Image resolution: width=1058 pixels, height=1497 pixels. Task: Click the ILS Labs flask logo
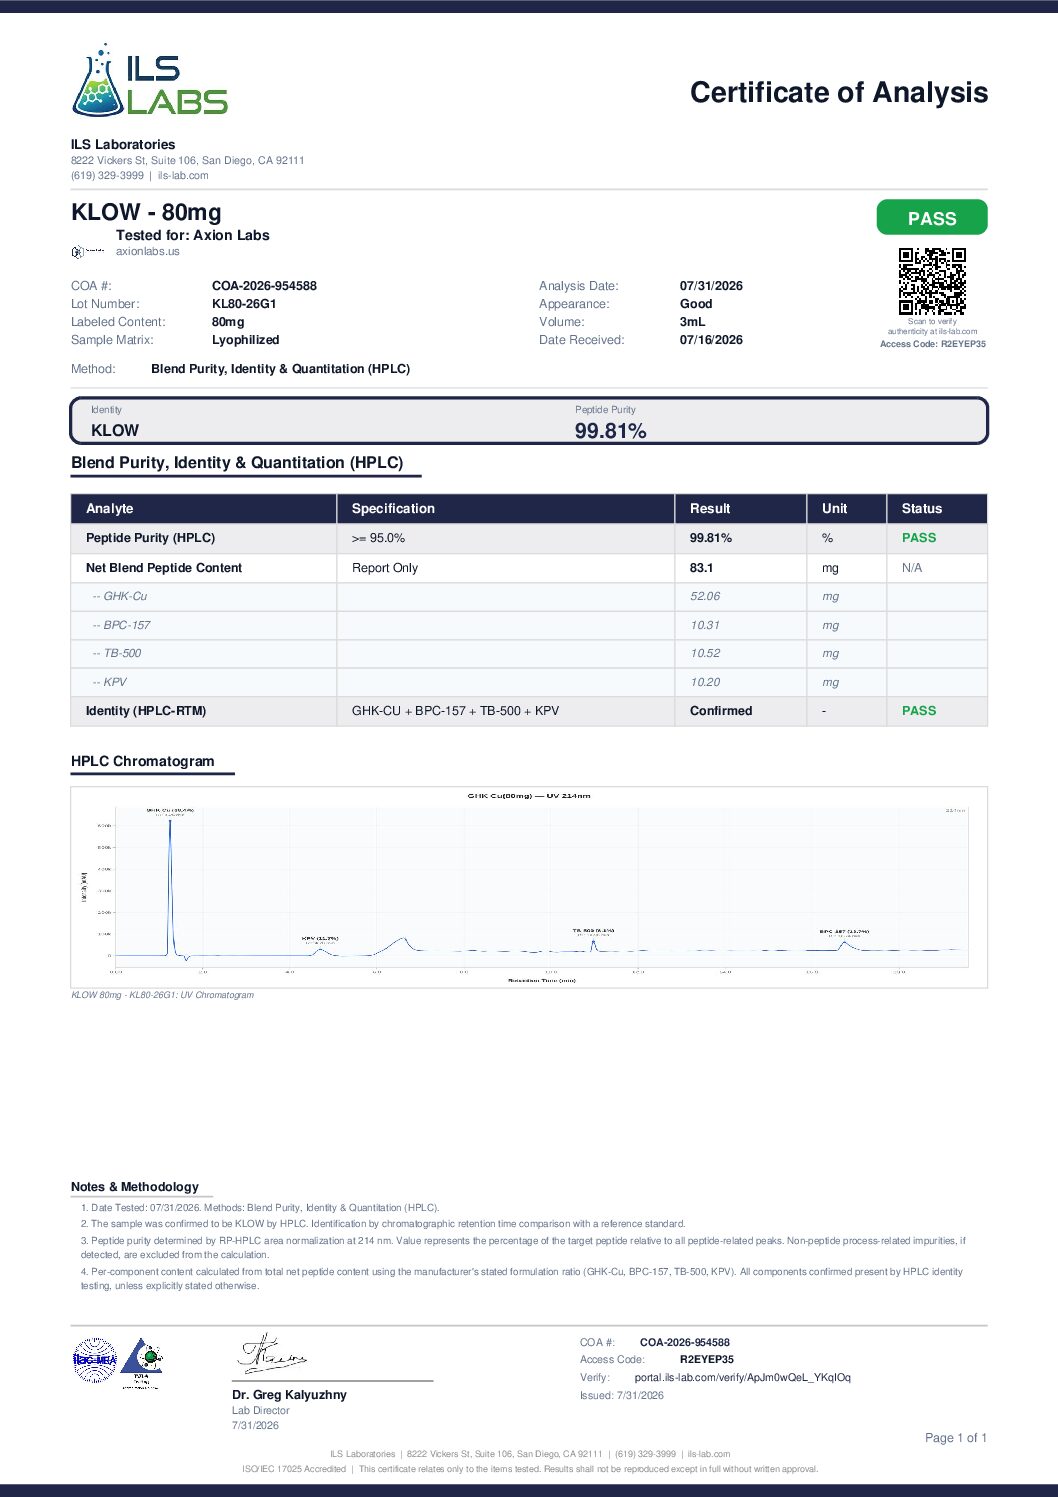pos(150,80)
